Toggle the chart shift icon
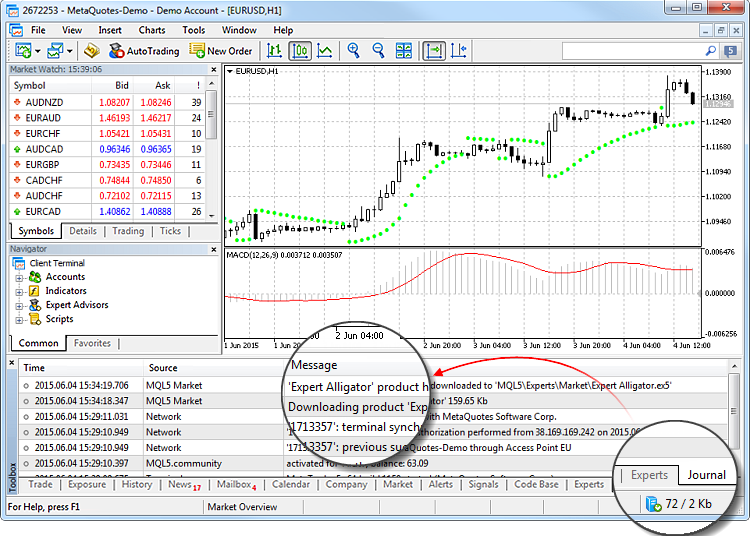 [459, 51]
